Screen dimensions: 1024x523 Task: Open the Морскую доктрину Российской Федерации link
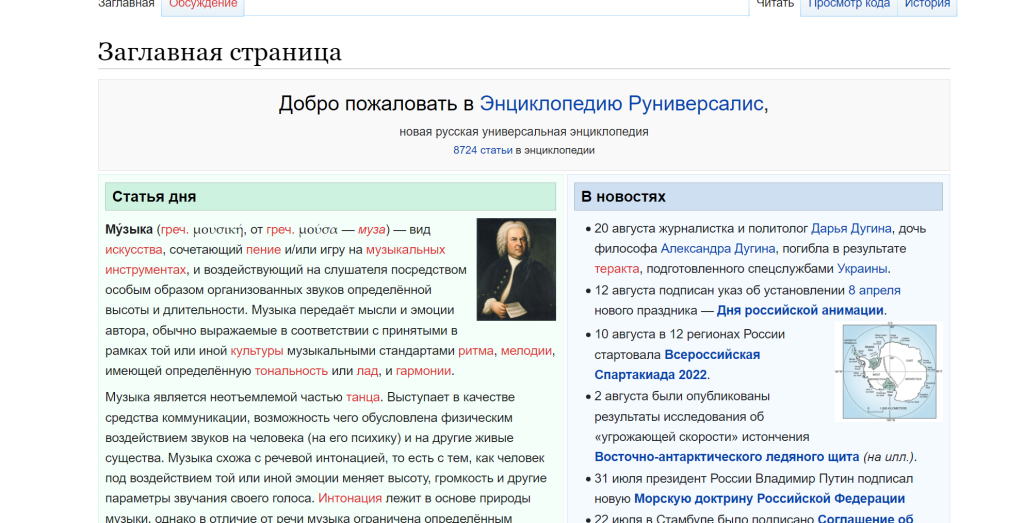coord(769,499)
